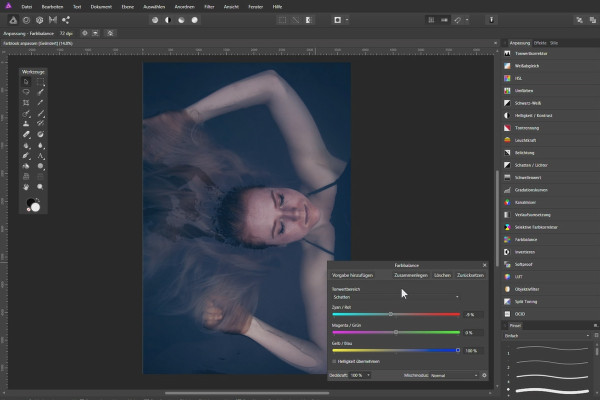600x400 pixels.
Task: Select the Erase Brush tool
Action: (26, 134)
